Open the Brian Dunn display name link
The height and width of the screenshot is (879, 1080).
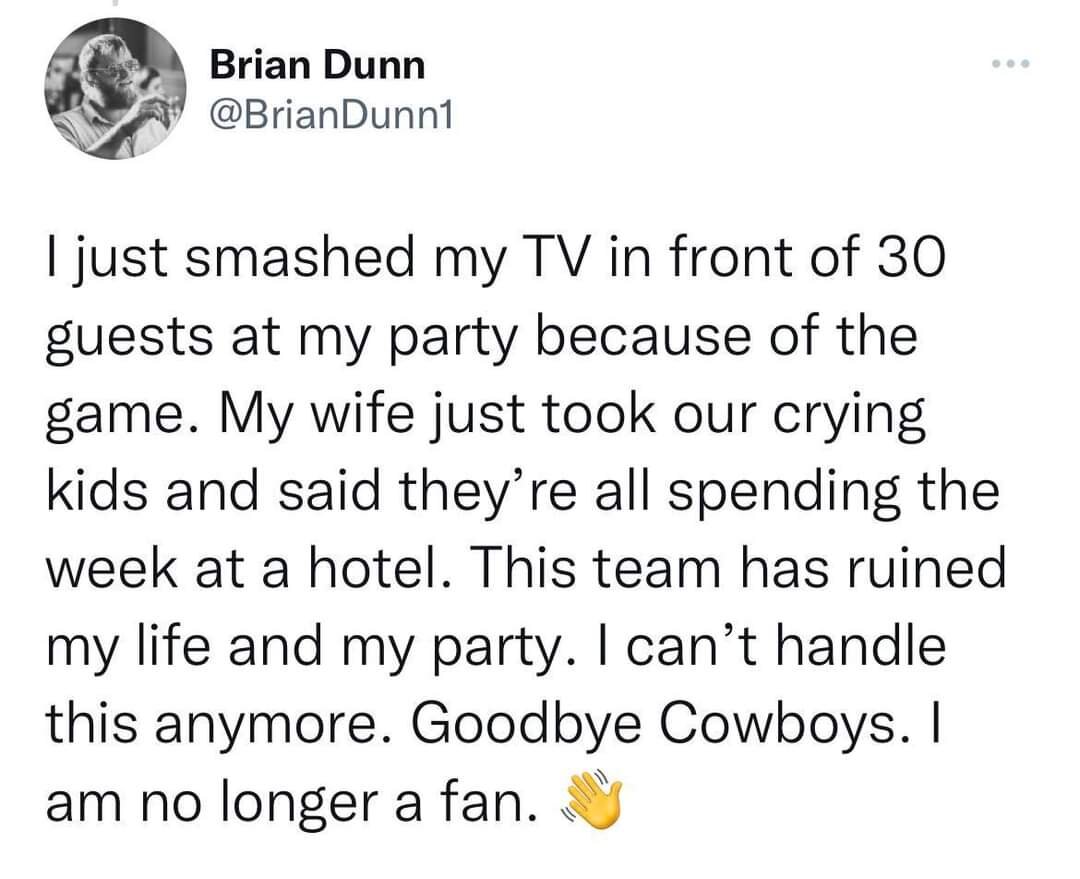pos(317,66)
